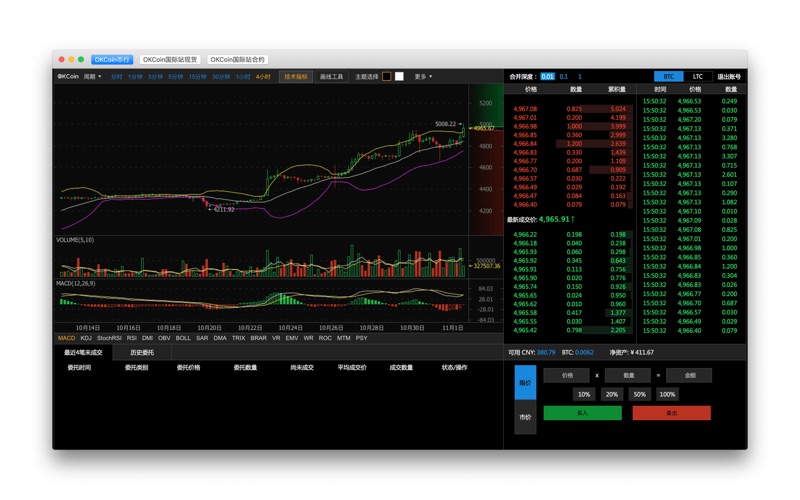Click the 金额 amount input field
The image size is (800, 500).
(x=689, y=376)
